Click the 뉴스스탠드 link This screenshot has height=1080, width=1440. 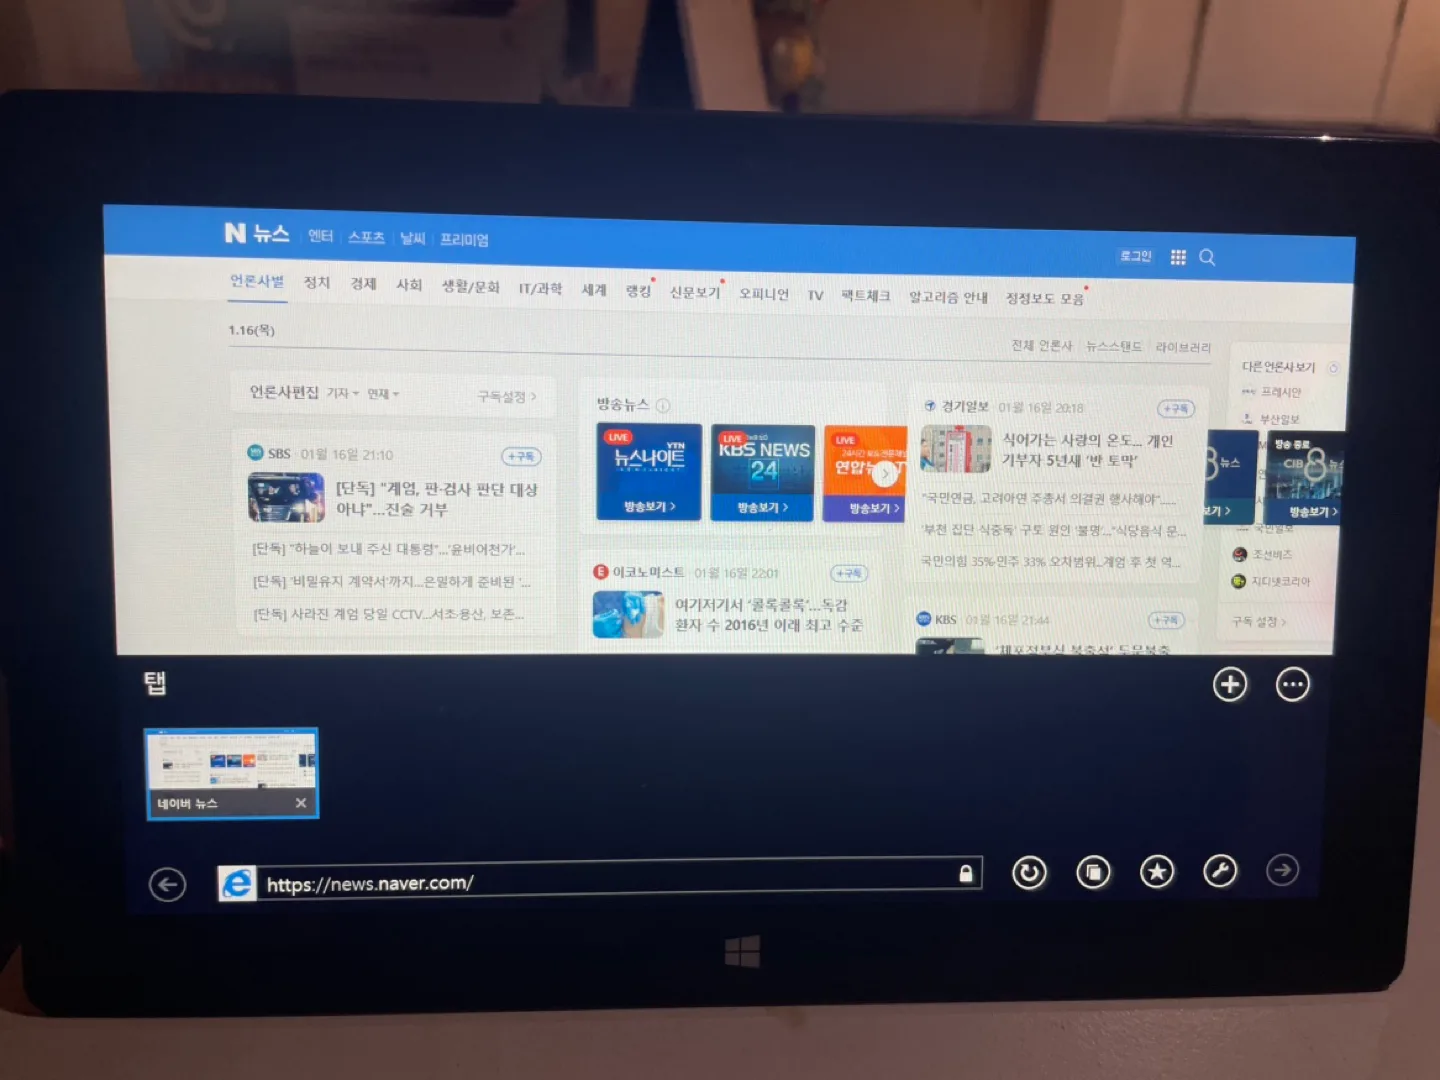coord(1114,346)
